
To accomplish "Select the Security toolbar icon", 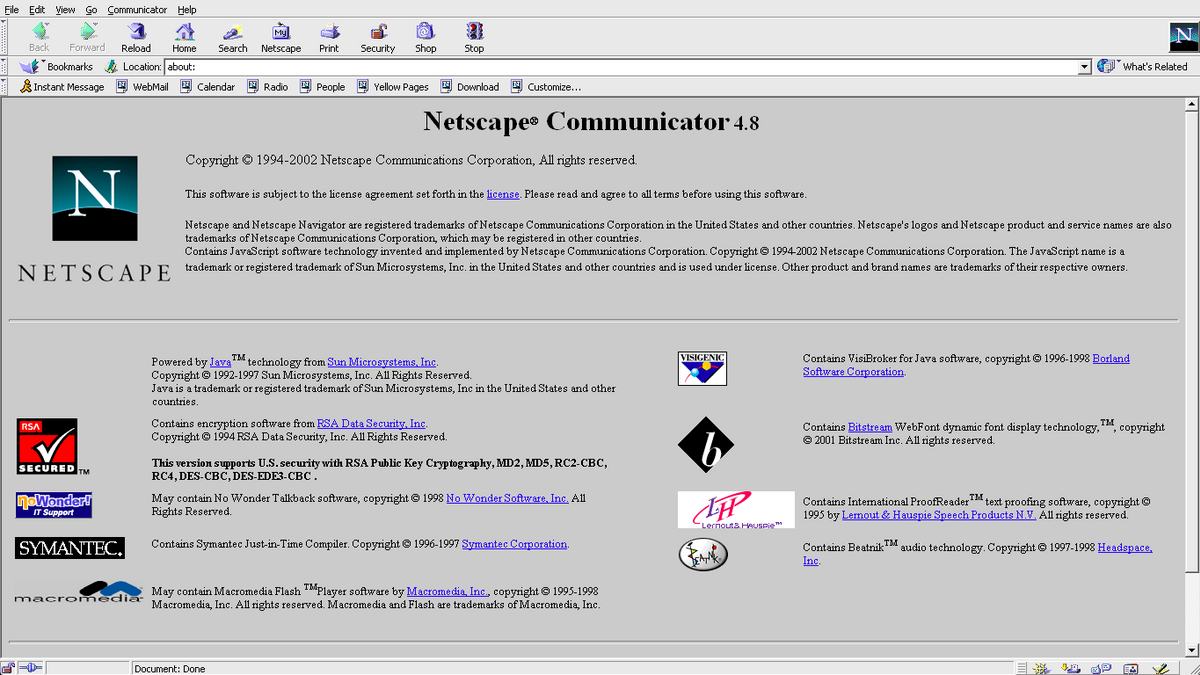I will tap(377, 37).
